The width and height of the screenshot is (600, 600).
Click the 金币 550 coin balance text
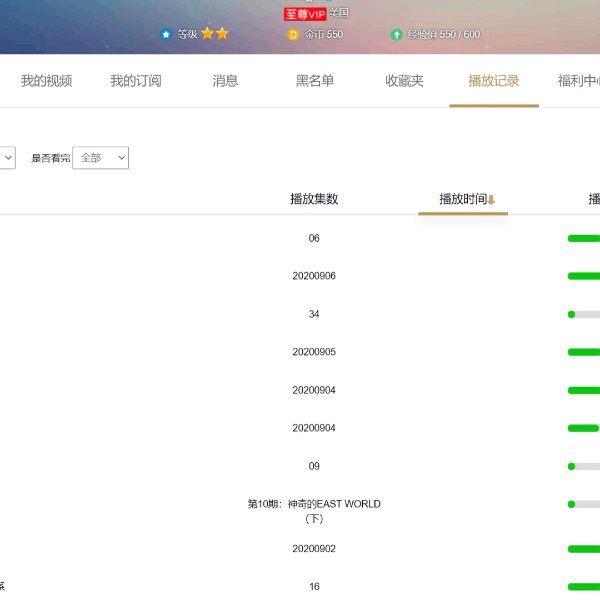pyautogui.click(x=324, y=34)
